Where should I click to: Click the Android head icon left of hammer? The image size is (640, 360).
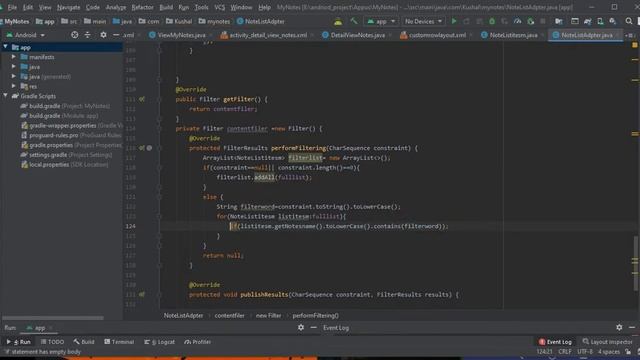(x=338, y=21)
